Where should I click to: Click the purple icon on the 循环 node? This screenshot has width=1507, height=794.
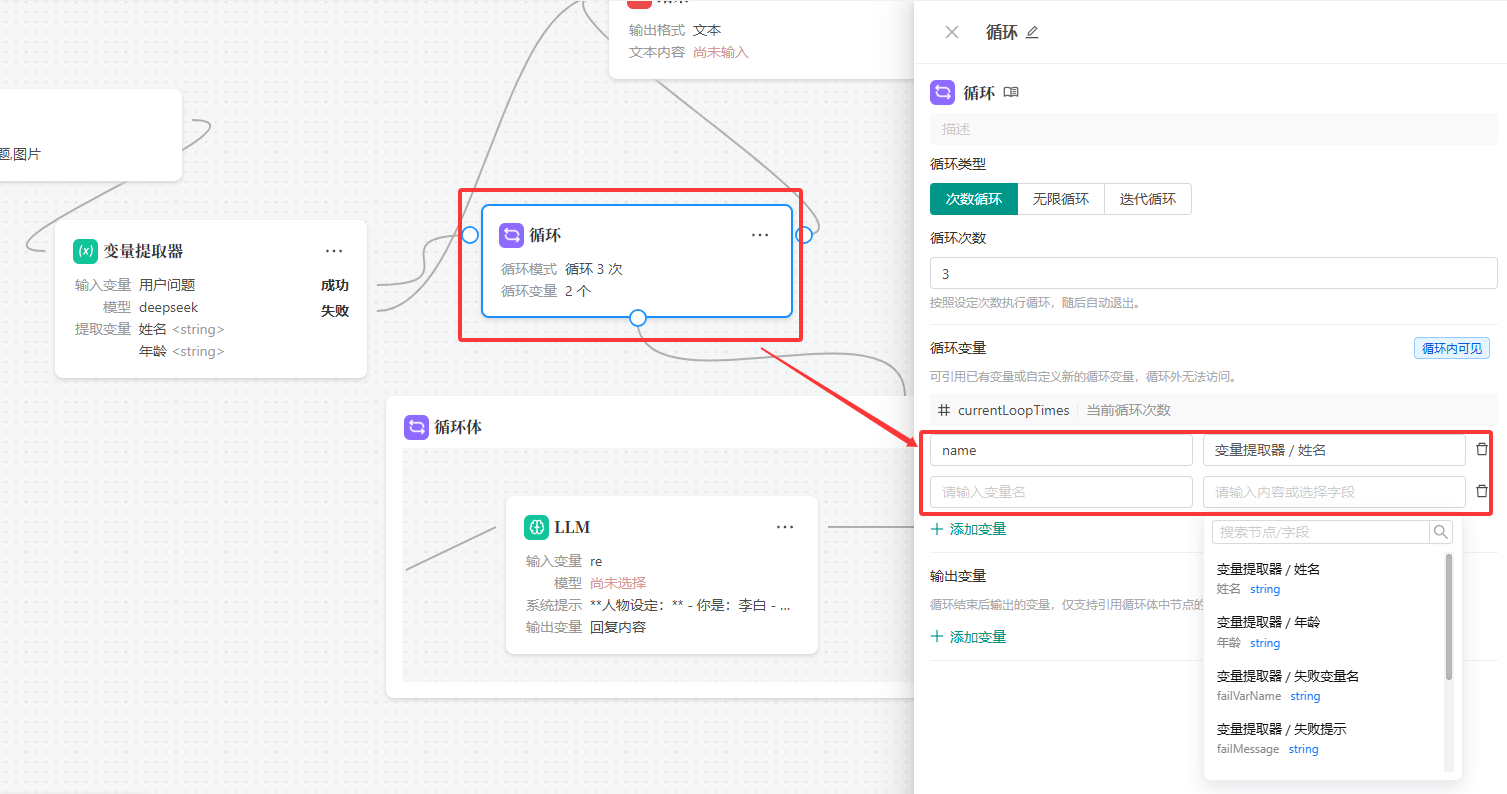coord(511,235)
